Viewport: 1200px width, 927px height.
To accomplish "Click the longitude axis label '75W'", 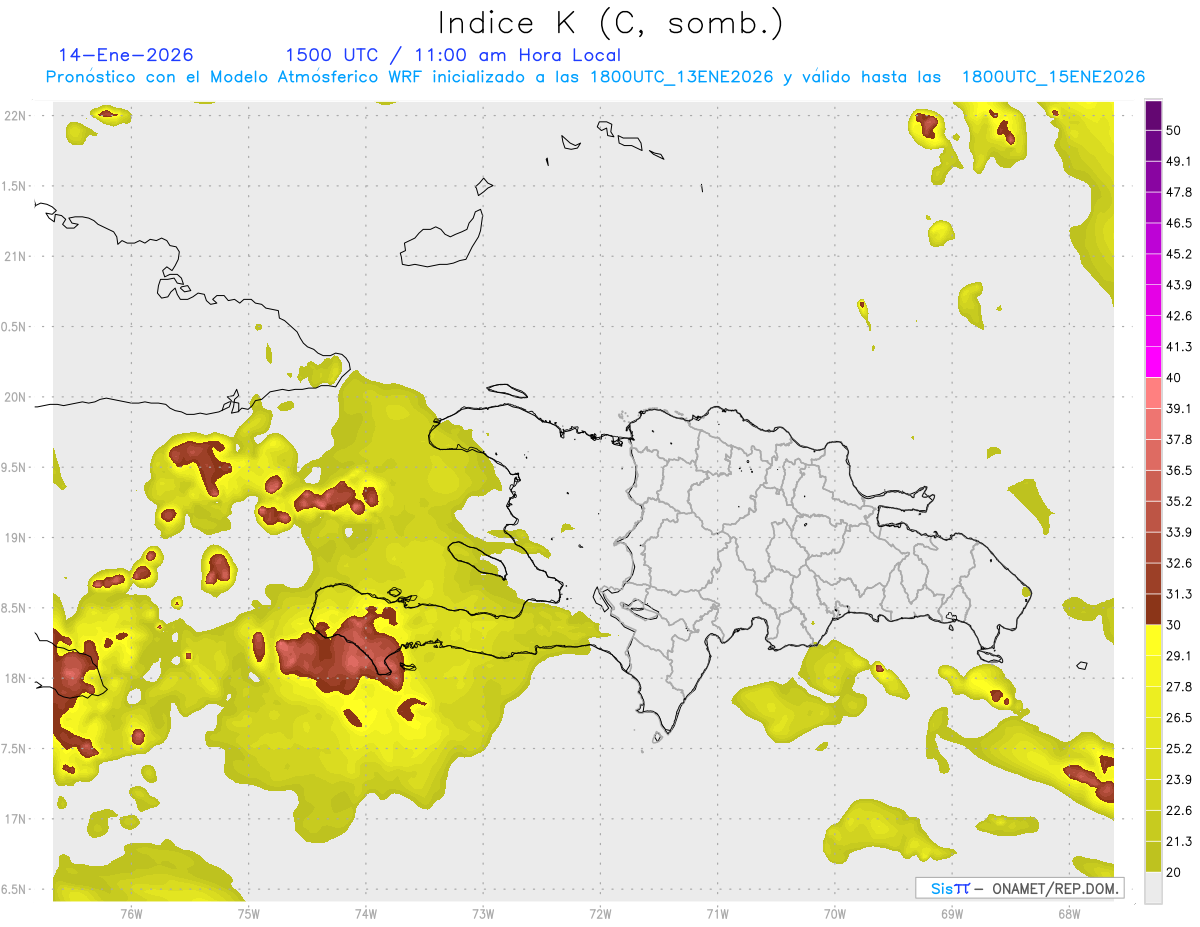I will 249,913.
